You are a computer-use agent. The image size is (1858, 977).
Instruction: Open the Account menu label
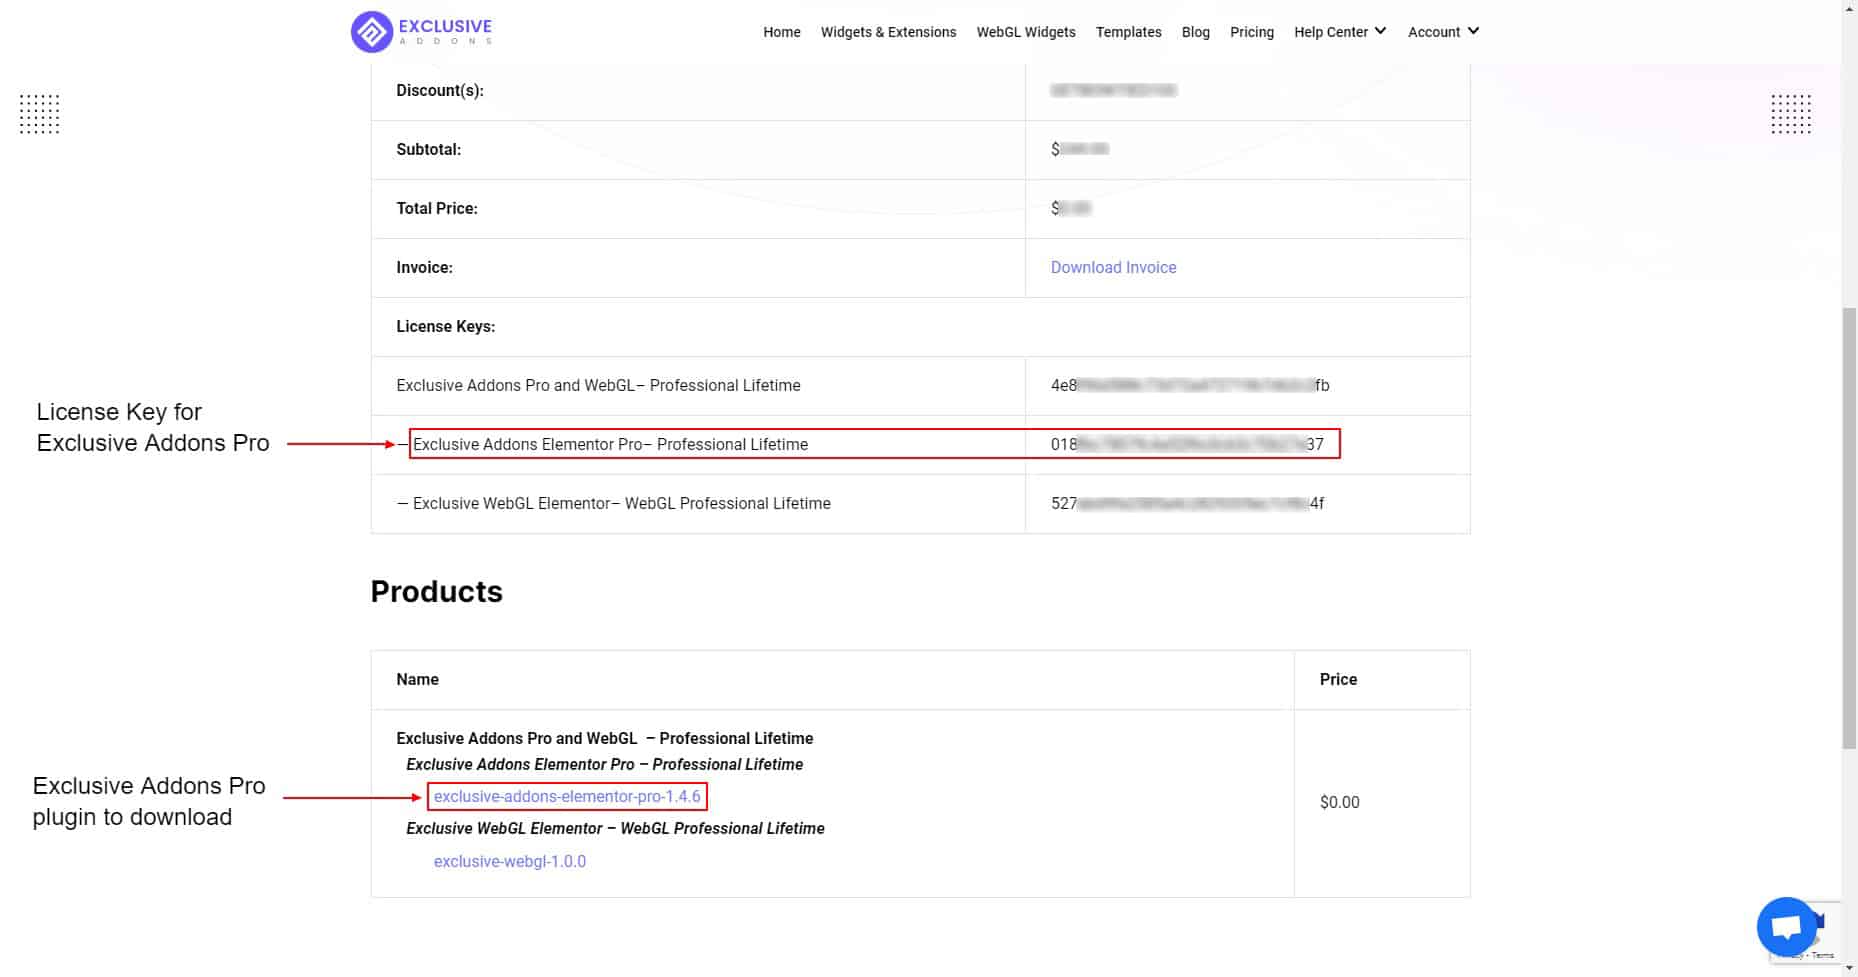pyautogui.click(x=1434, y=32)
